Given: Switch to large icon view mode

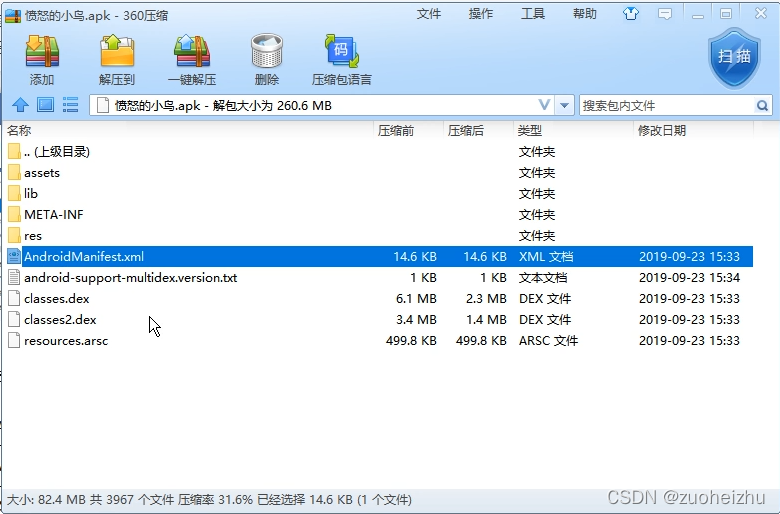Looking at the screenshot, I should pos(45,105).
